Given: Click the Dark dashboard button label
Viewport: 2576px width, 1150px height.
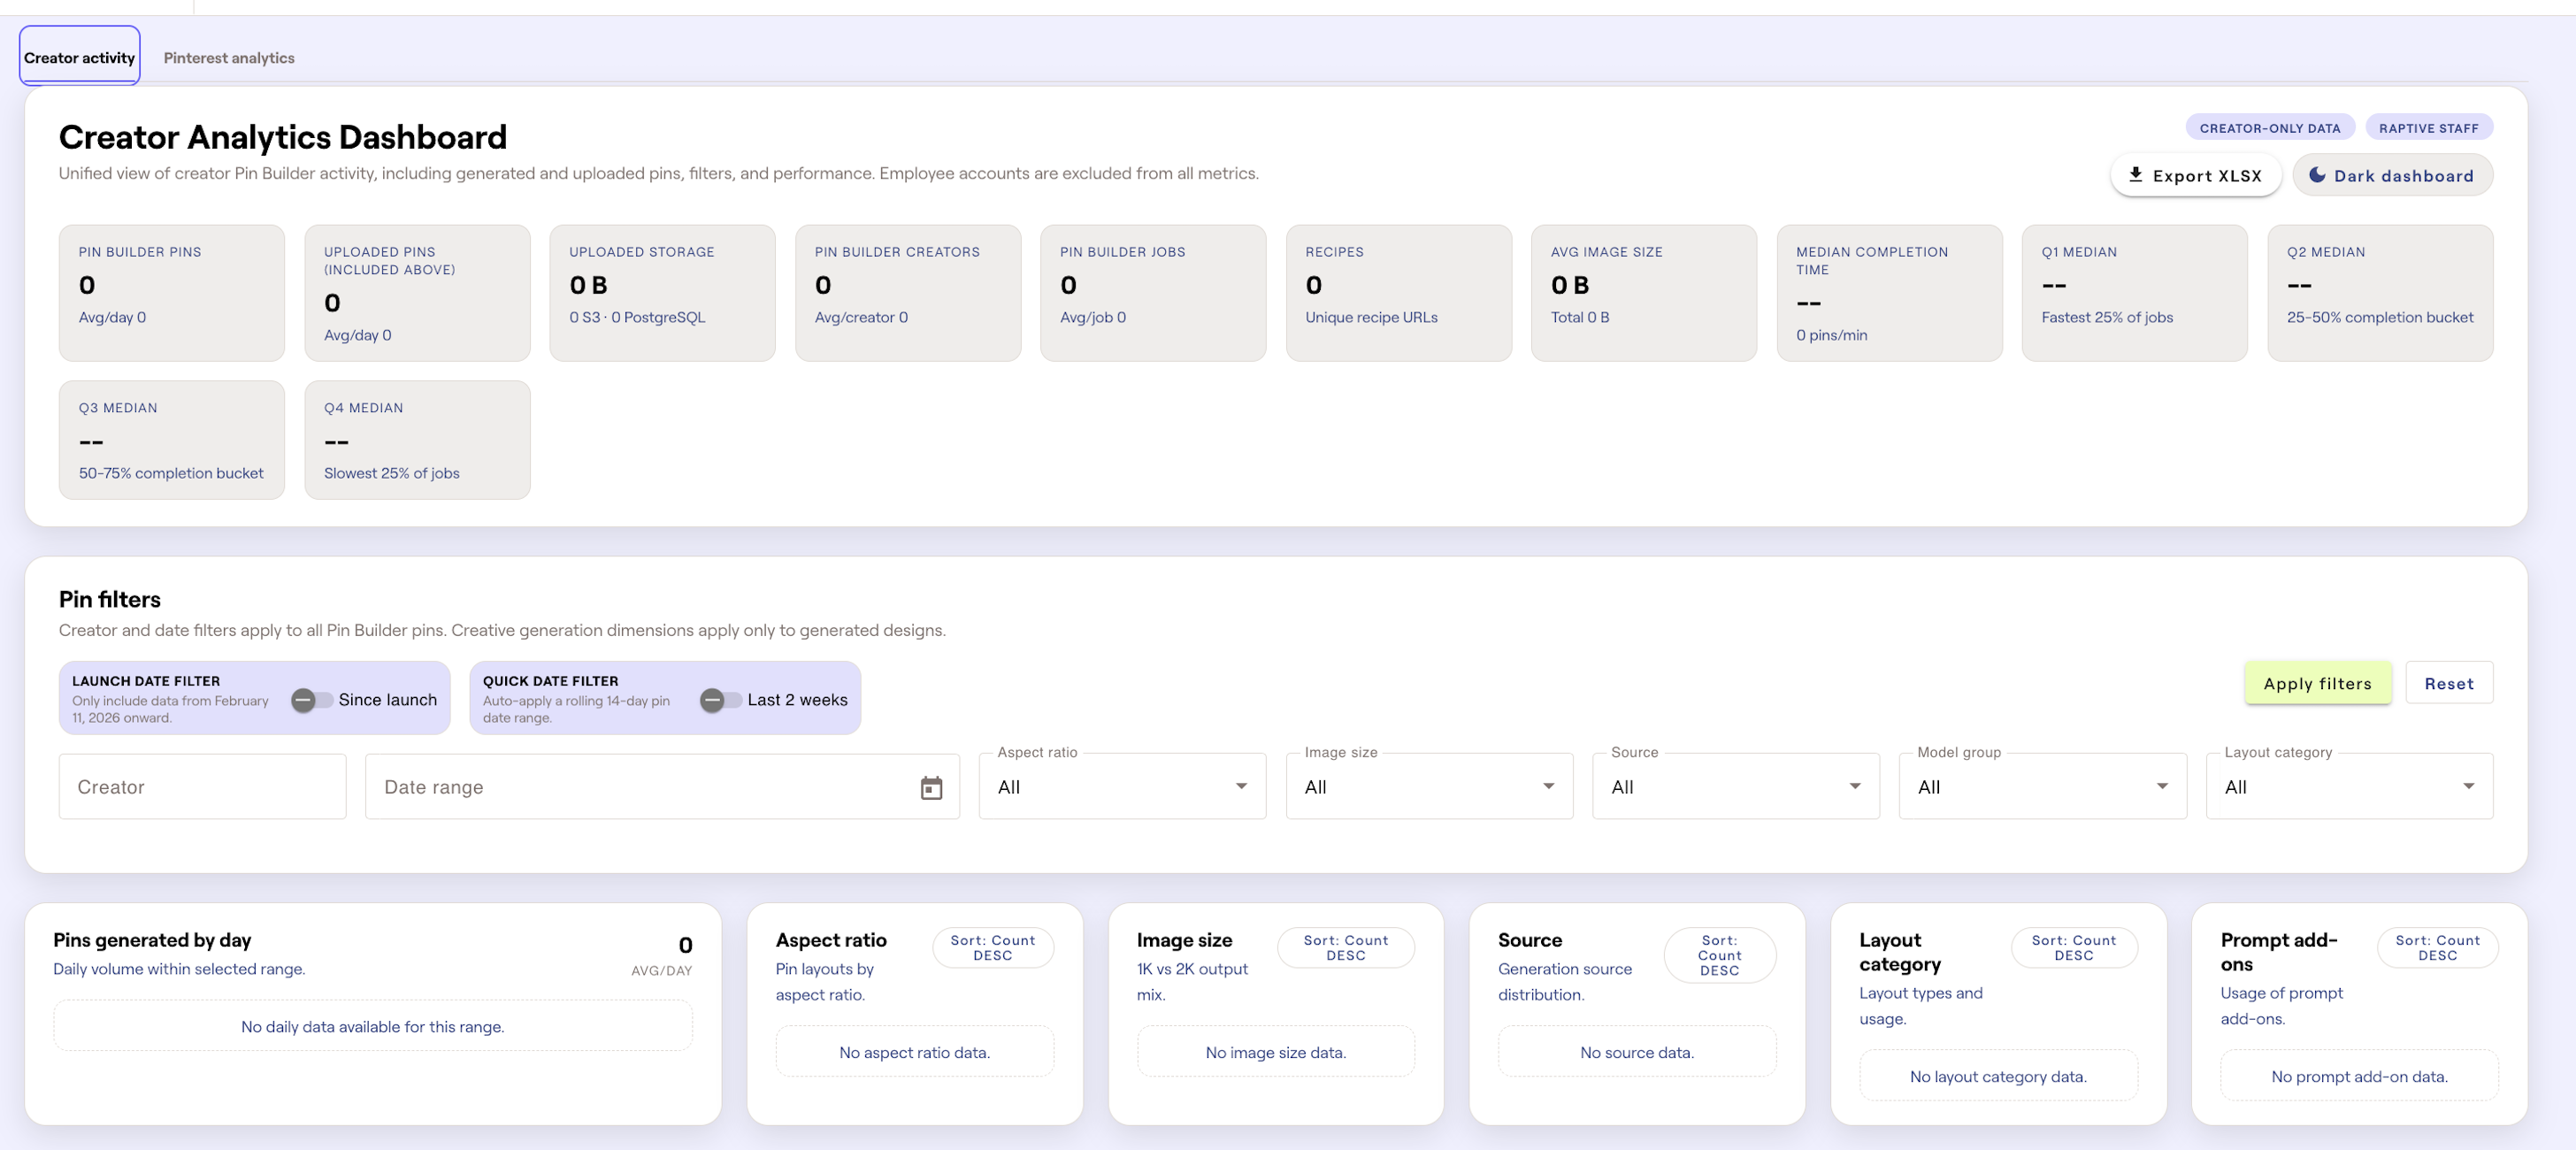Looking at the screenshot, I should [2404, 176].
